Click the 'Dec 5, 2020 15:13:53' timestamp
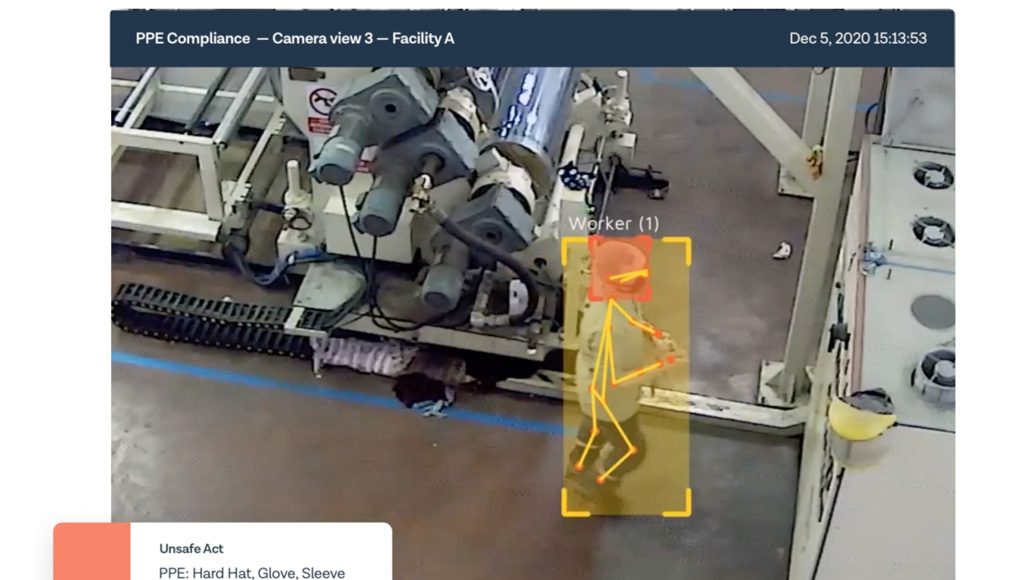 (857, 39)
